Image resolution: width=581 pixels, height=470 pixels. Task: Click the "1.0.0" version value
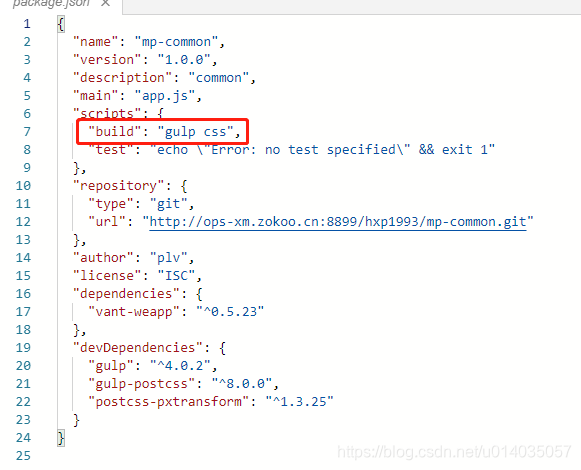pyautogui.click(x=184, y=60)
